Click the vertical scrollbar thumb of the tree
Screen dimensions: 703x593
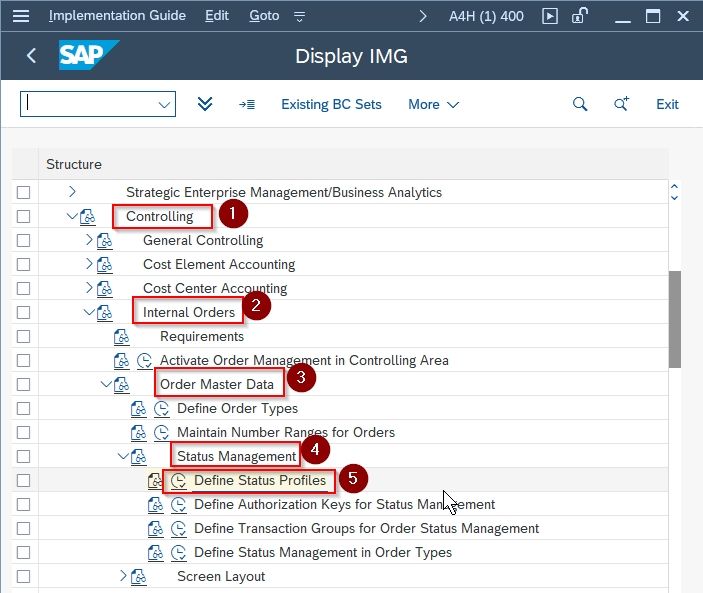coord(674,319)
